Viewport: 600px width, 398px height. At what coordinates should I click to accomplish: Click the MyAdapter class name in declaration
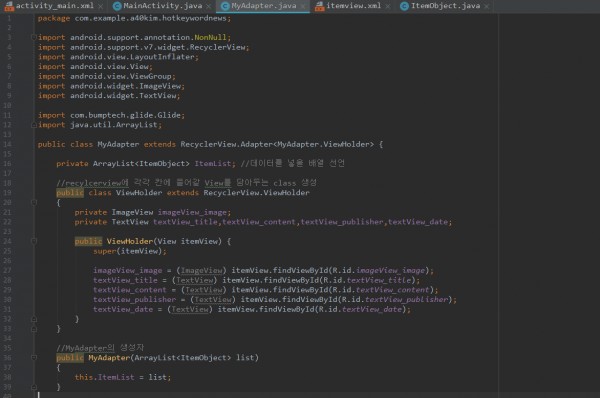pyautogui.click(x=118, y=144)
